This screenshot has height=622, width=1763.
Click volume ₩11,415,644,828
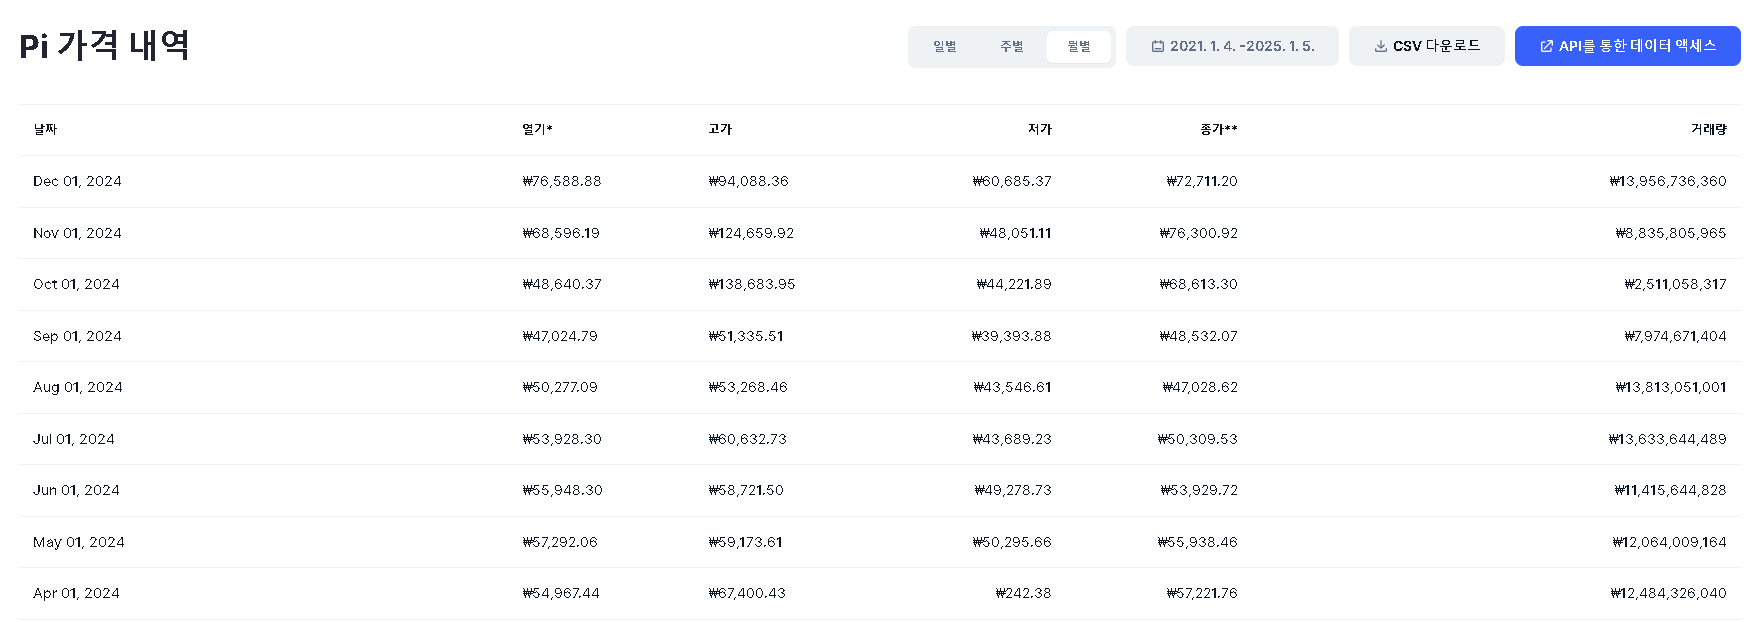(x=1671, y=490)
